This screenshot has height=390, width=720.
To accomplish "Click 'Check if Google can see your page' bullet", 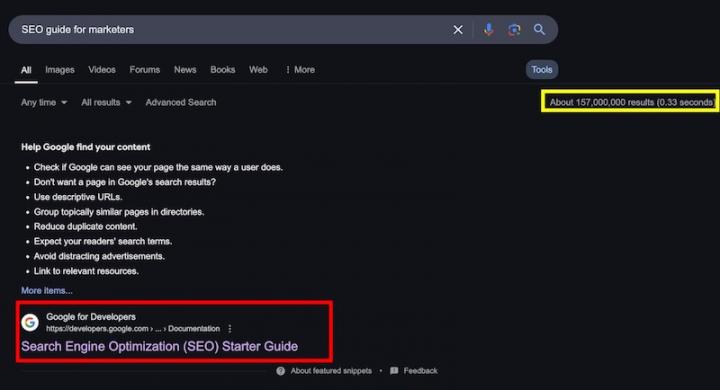I will [158, 168].
